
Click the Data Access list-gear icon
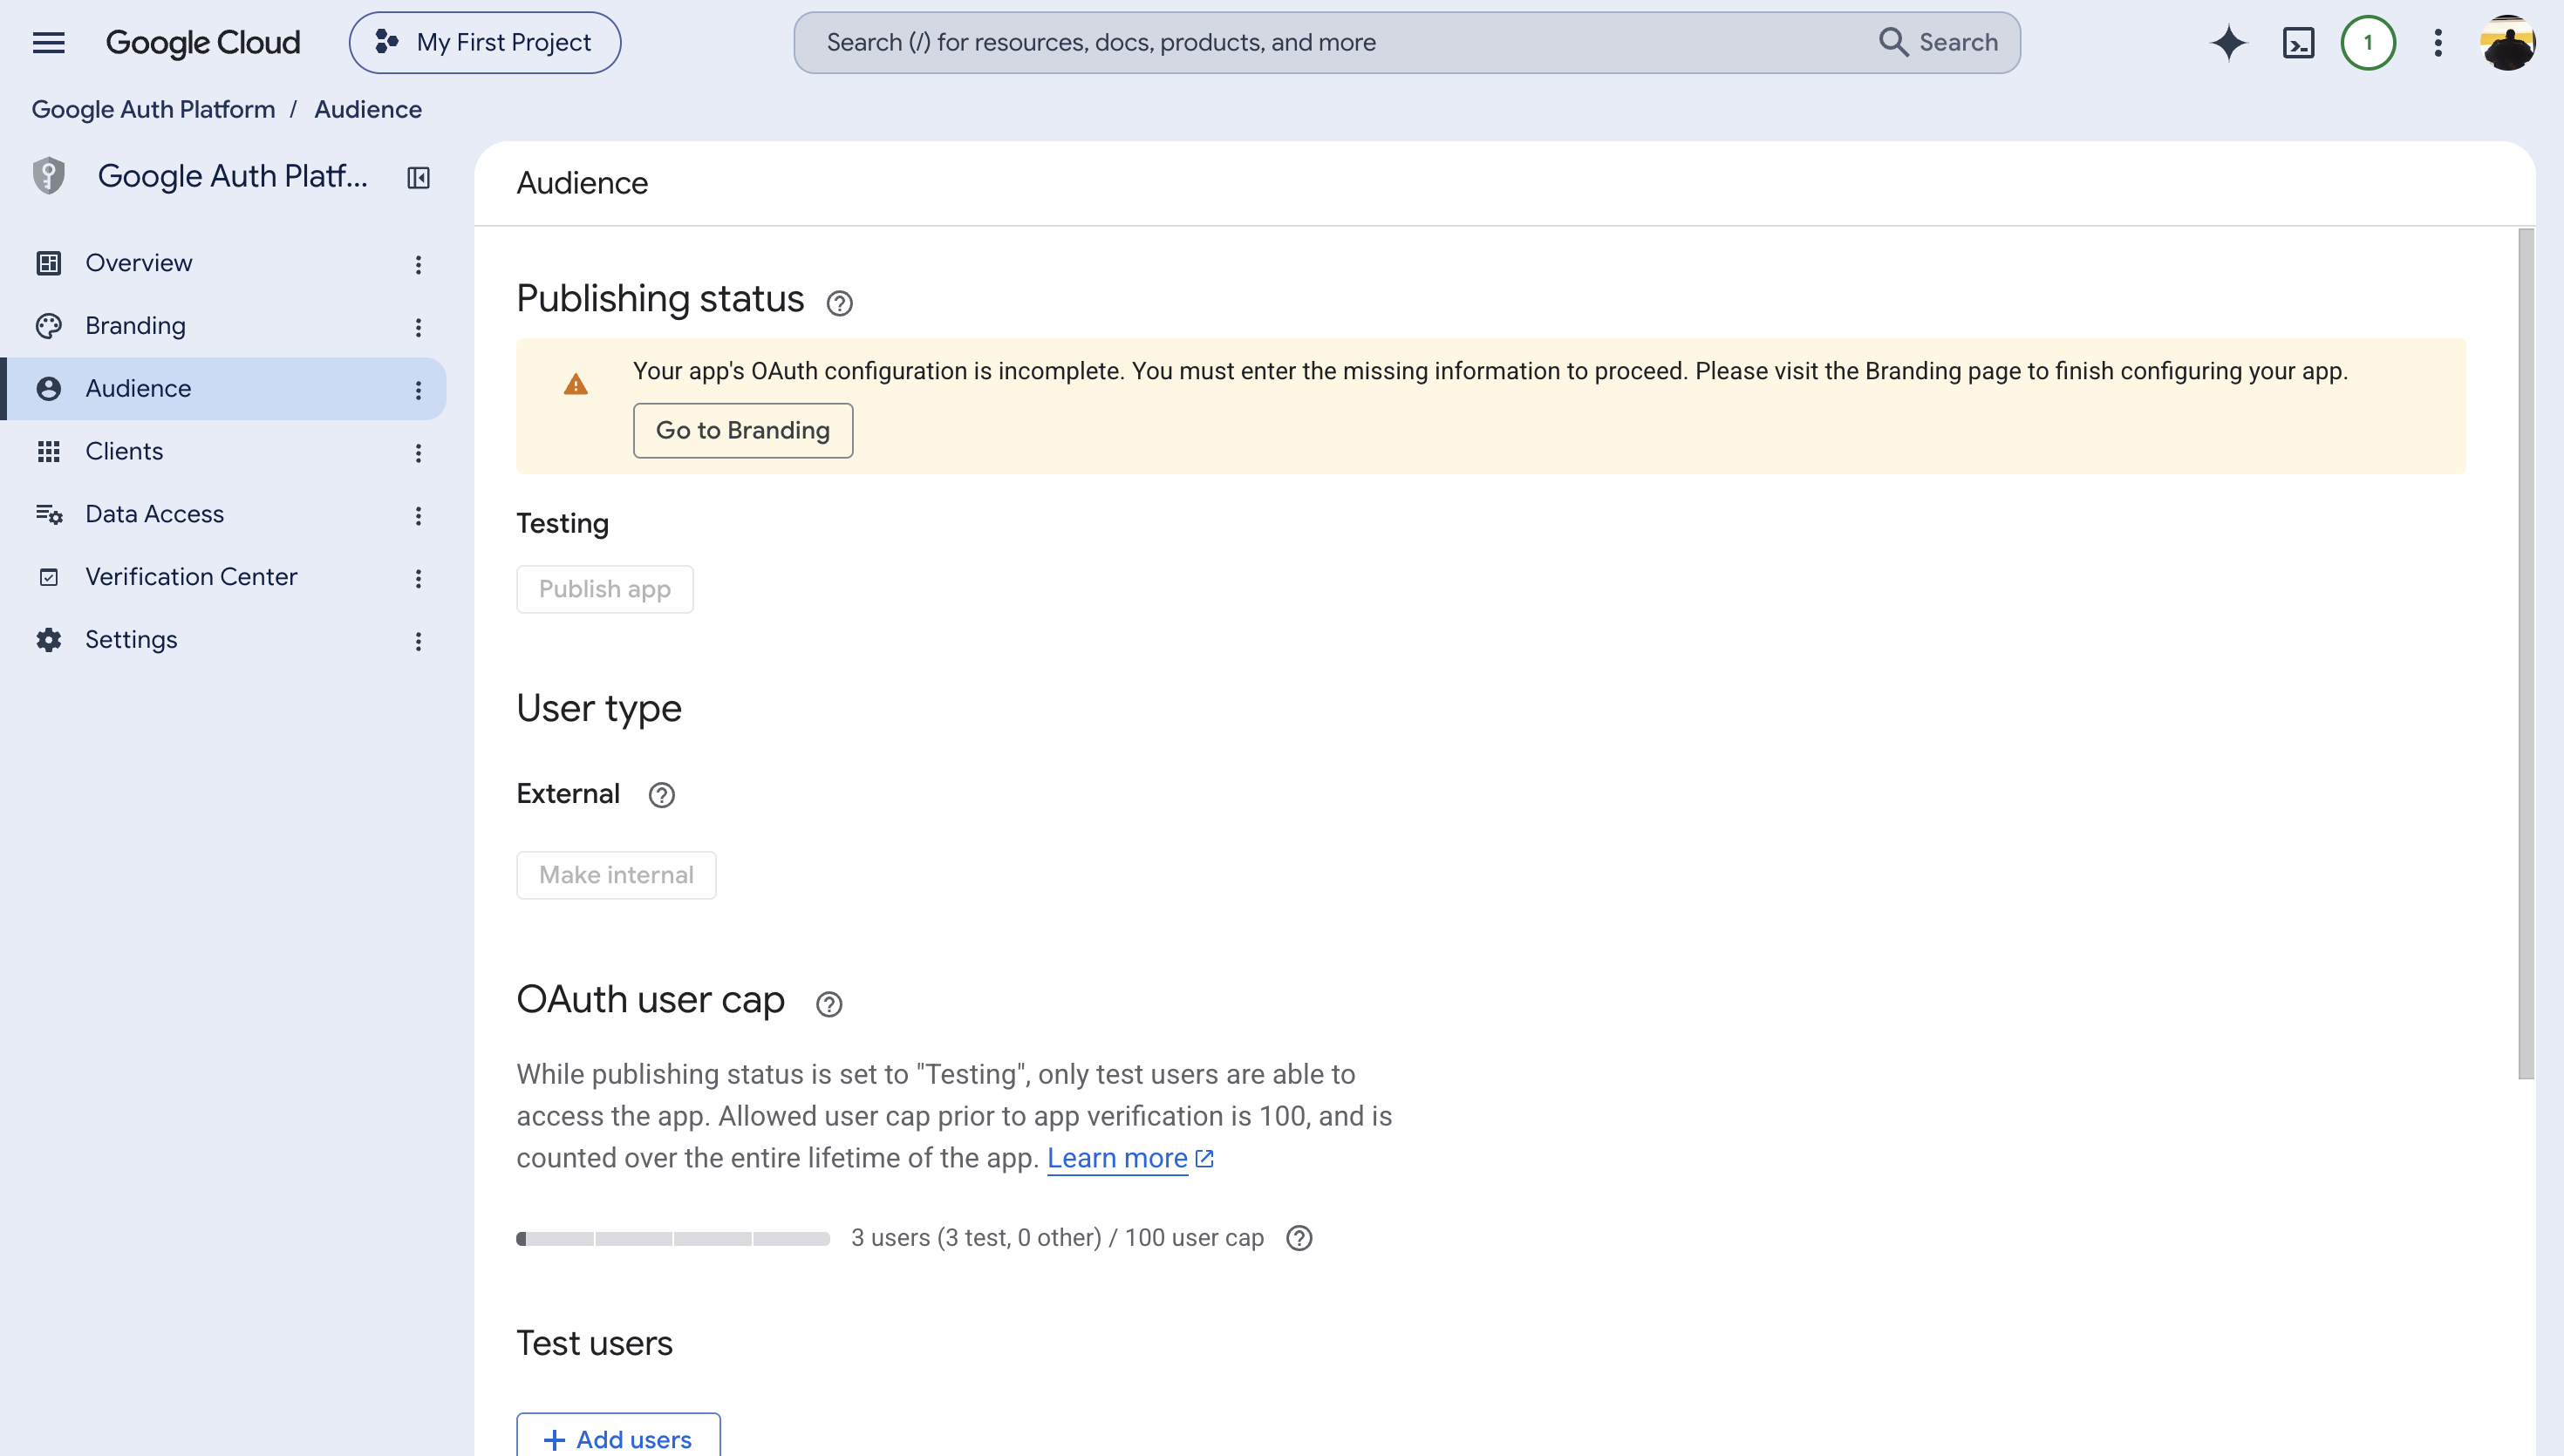click(48, 514)
